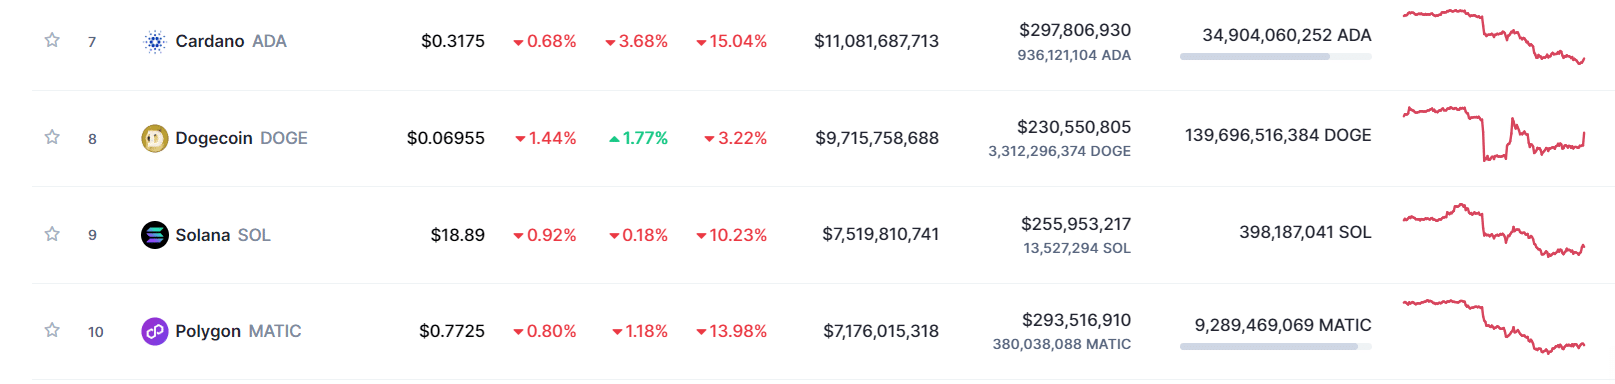Open the Cardano ADA coin page
This screenshot has height=384, width=1615.
(x=231, y=41)
